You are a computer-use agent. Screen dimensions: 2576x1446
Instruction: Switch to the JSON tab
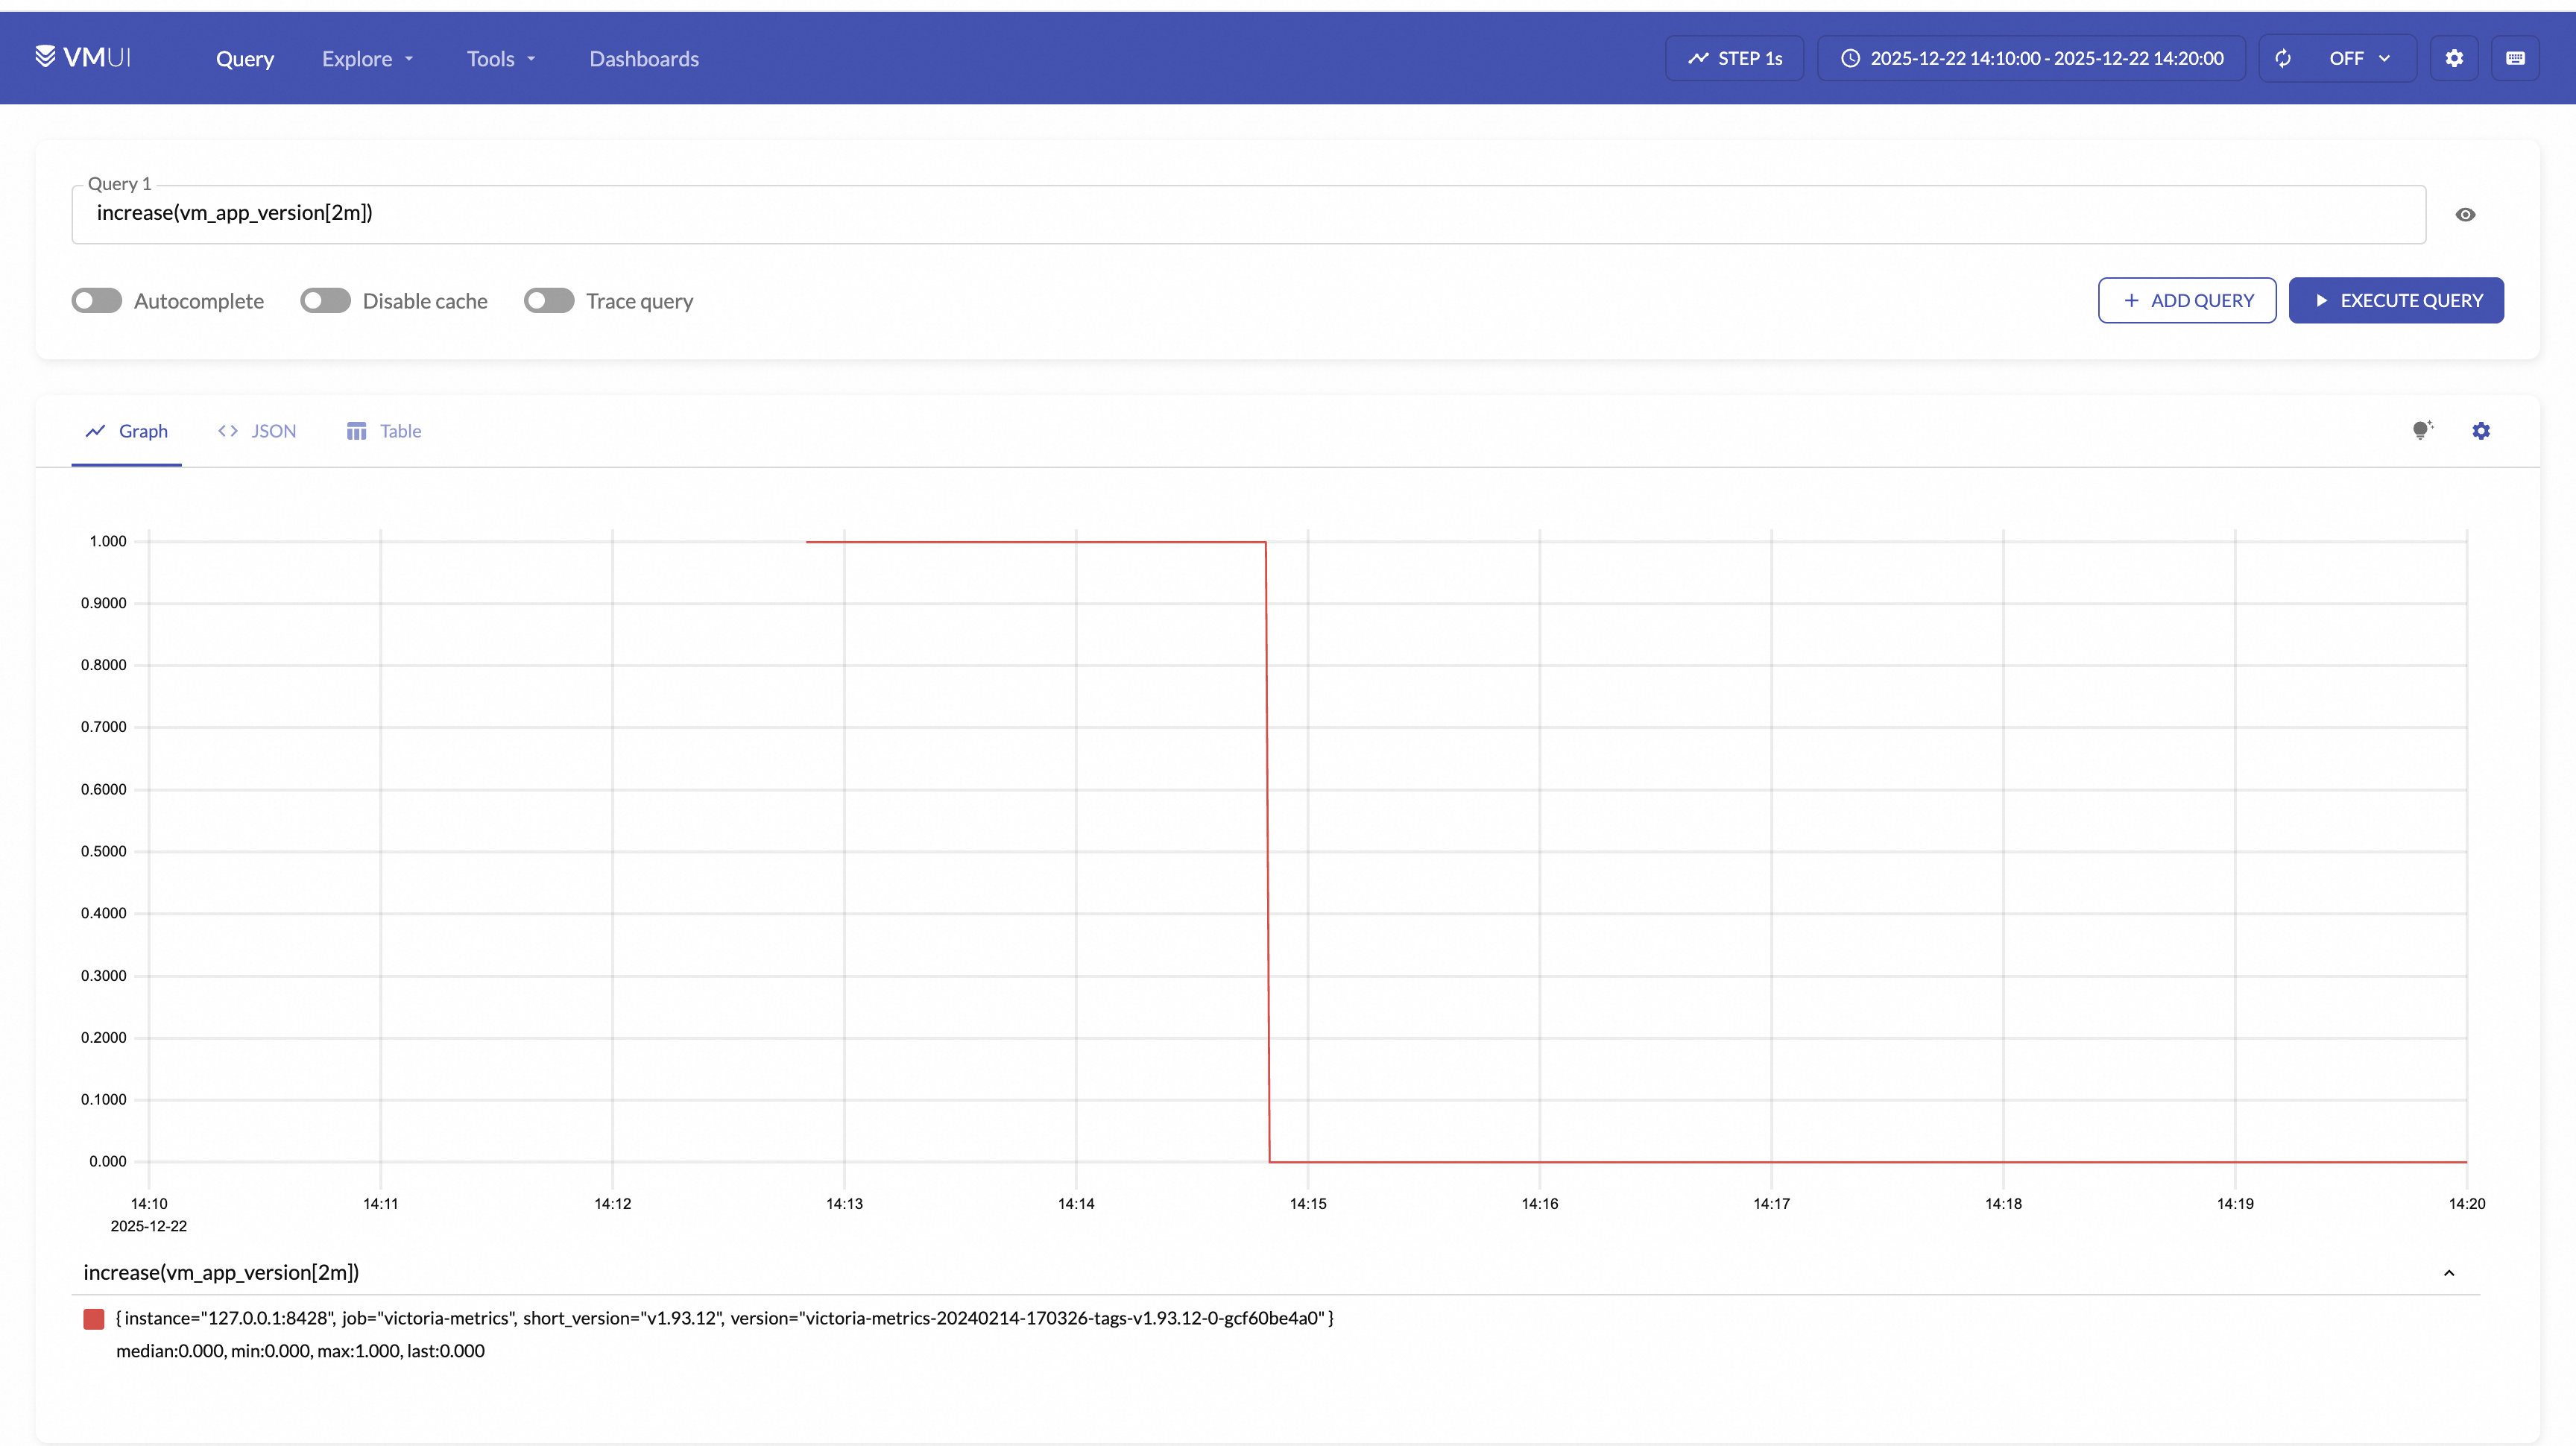coord(257,431)
